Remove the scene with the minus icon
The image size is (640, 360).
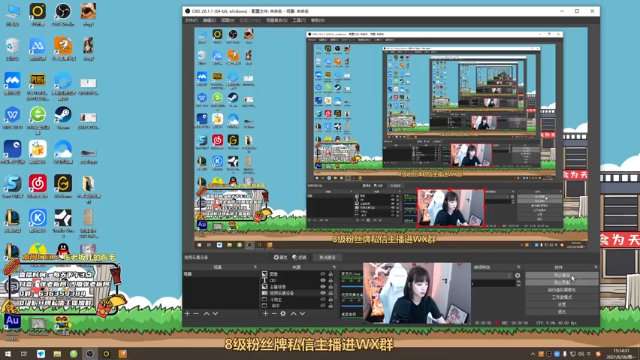pyautogui.click(x=196, y=313)
